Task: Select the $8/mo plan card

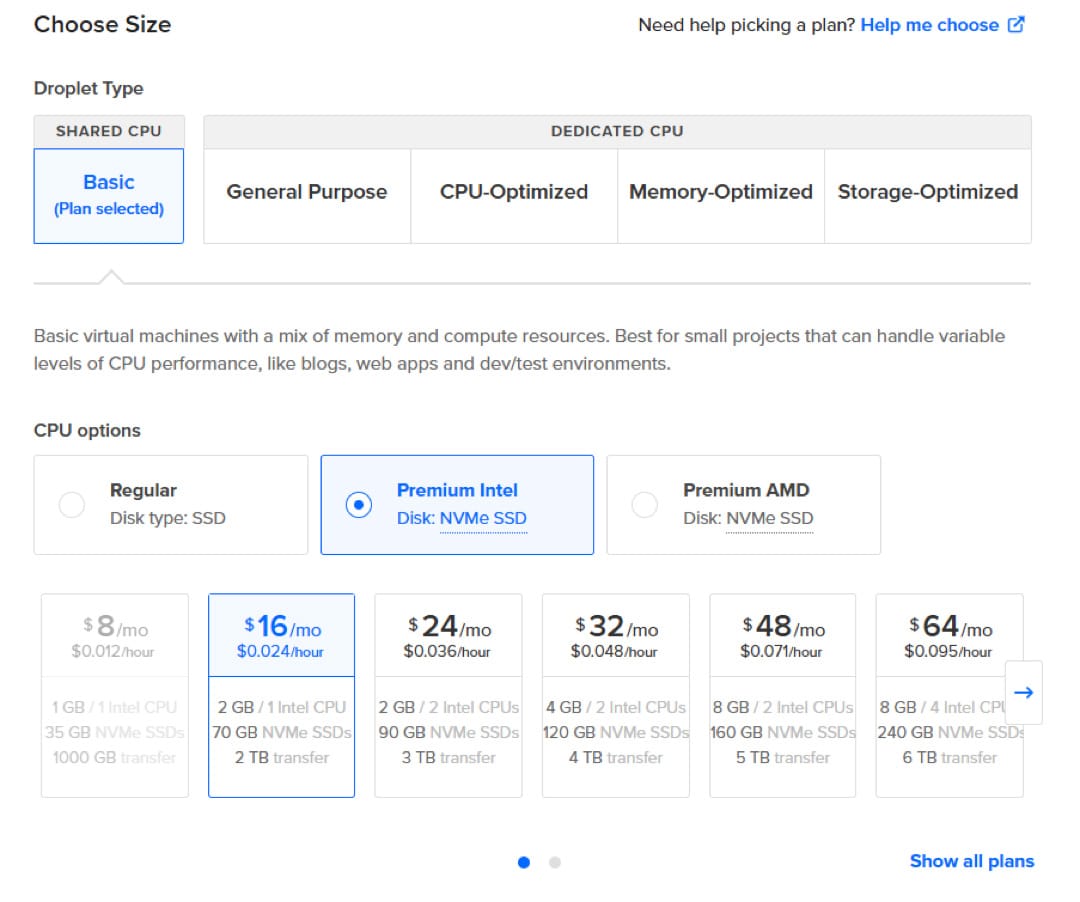Action: coord(115,695)
